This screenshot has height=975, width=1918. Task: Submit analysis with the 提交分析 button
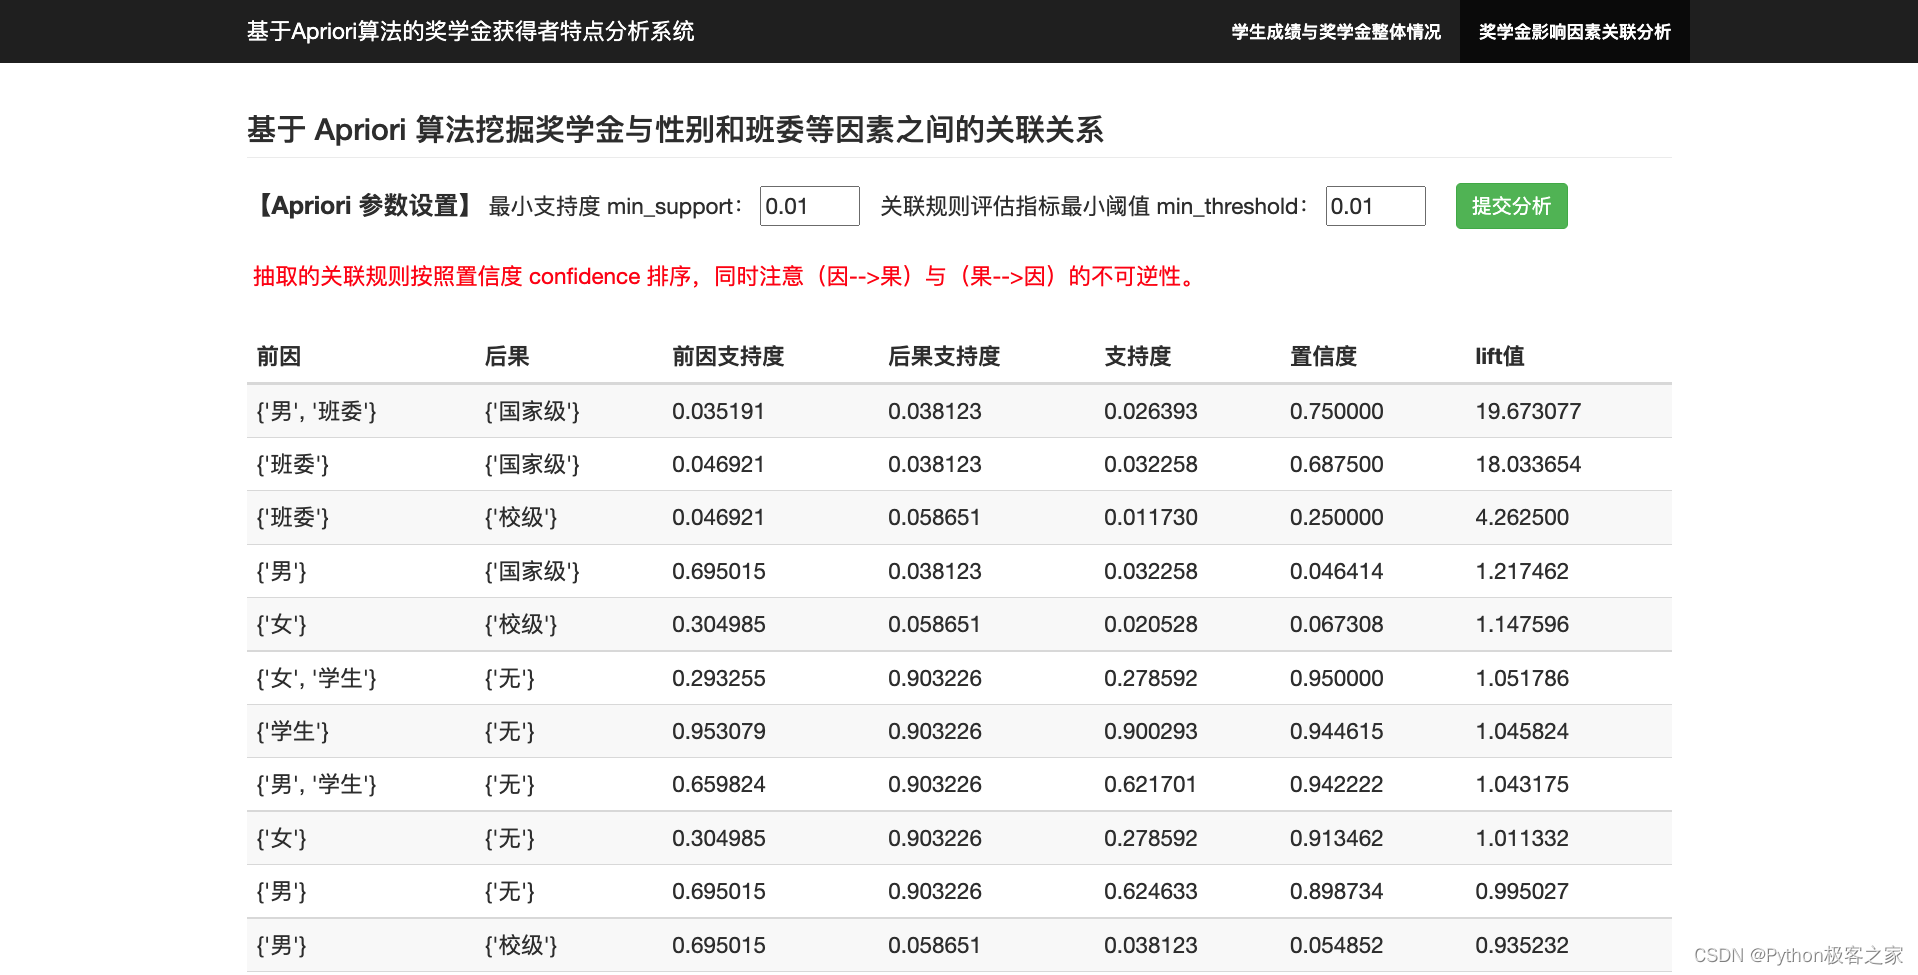pyautogui.click(x=1511, y=206)
